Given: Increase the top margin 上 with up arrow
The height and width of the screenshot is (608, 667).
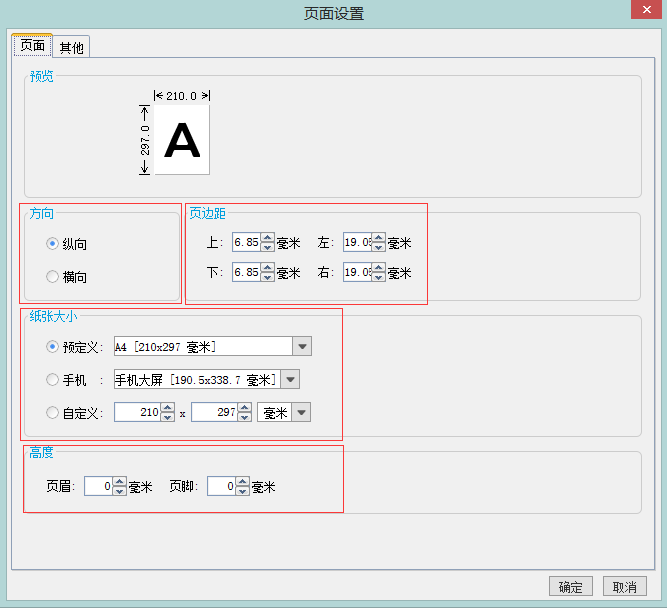Looking at the screenshot, I should (x=268, y=237).
